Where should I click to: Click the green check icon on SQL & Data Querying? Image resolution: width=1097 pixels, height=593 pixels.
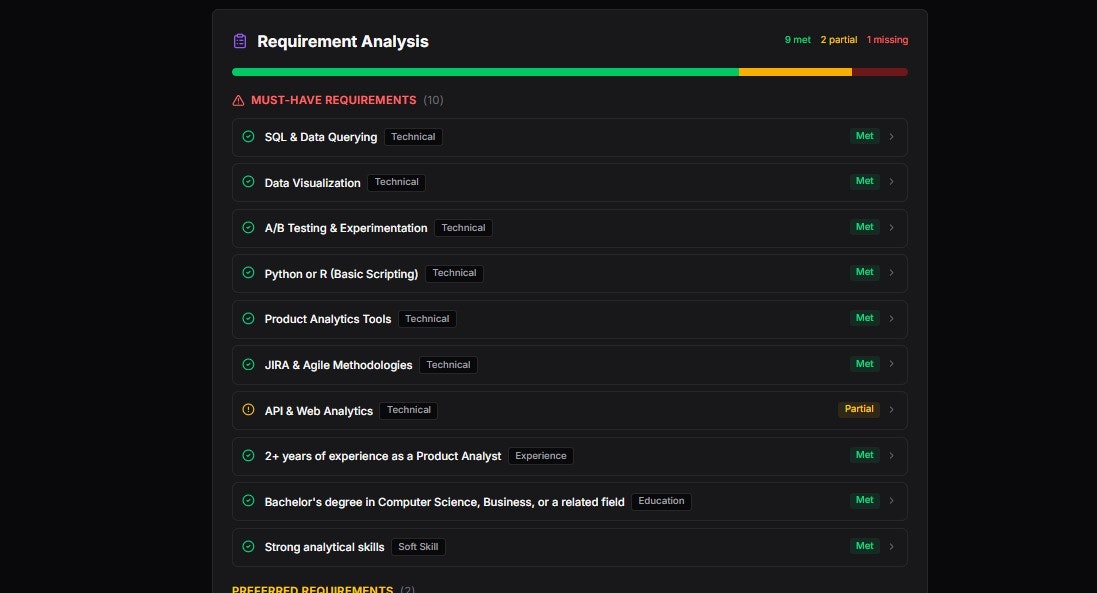click(x=248, y=136)
